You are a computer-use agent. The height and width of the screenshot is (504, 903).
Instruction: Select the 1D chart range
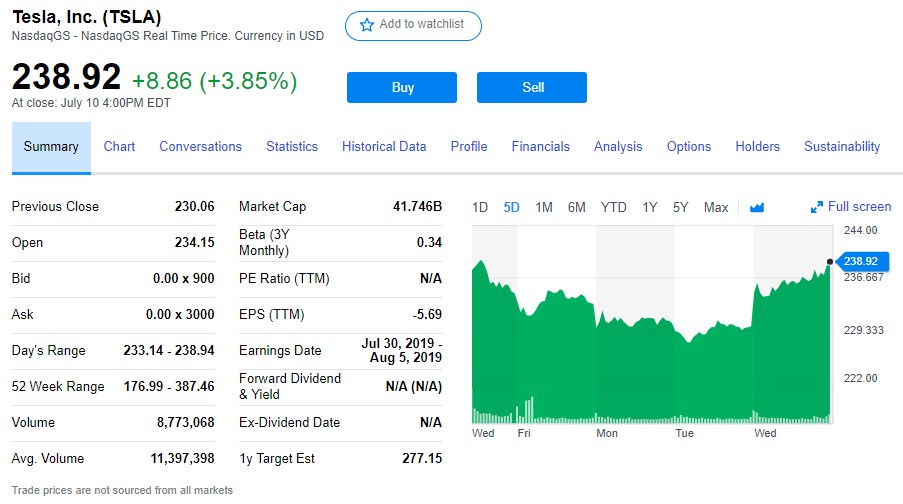(480, 207)
